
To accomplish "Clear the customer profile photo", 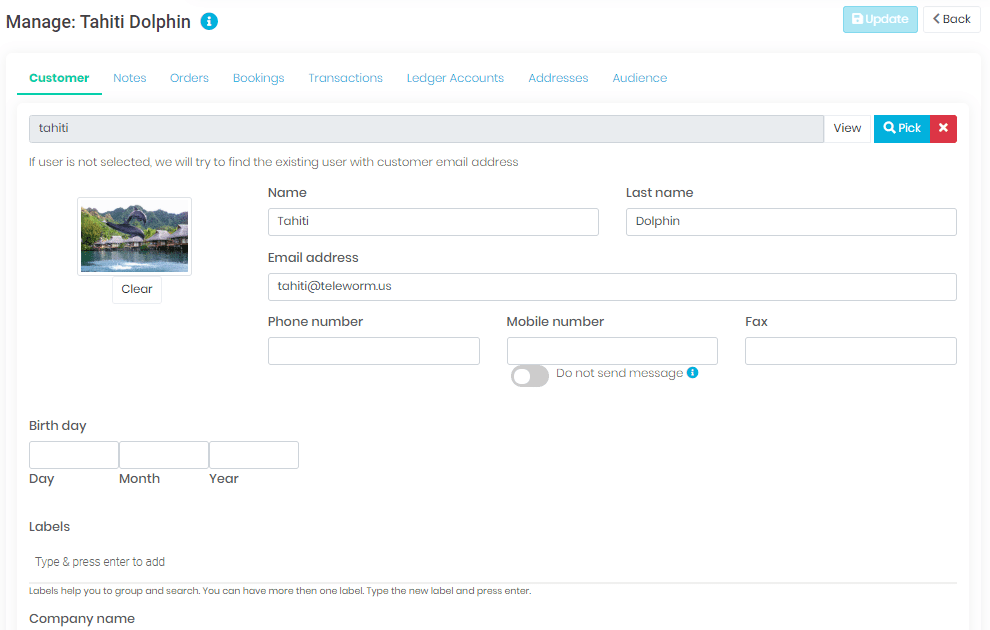I will (136, 289).
